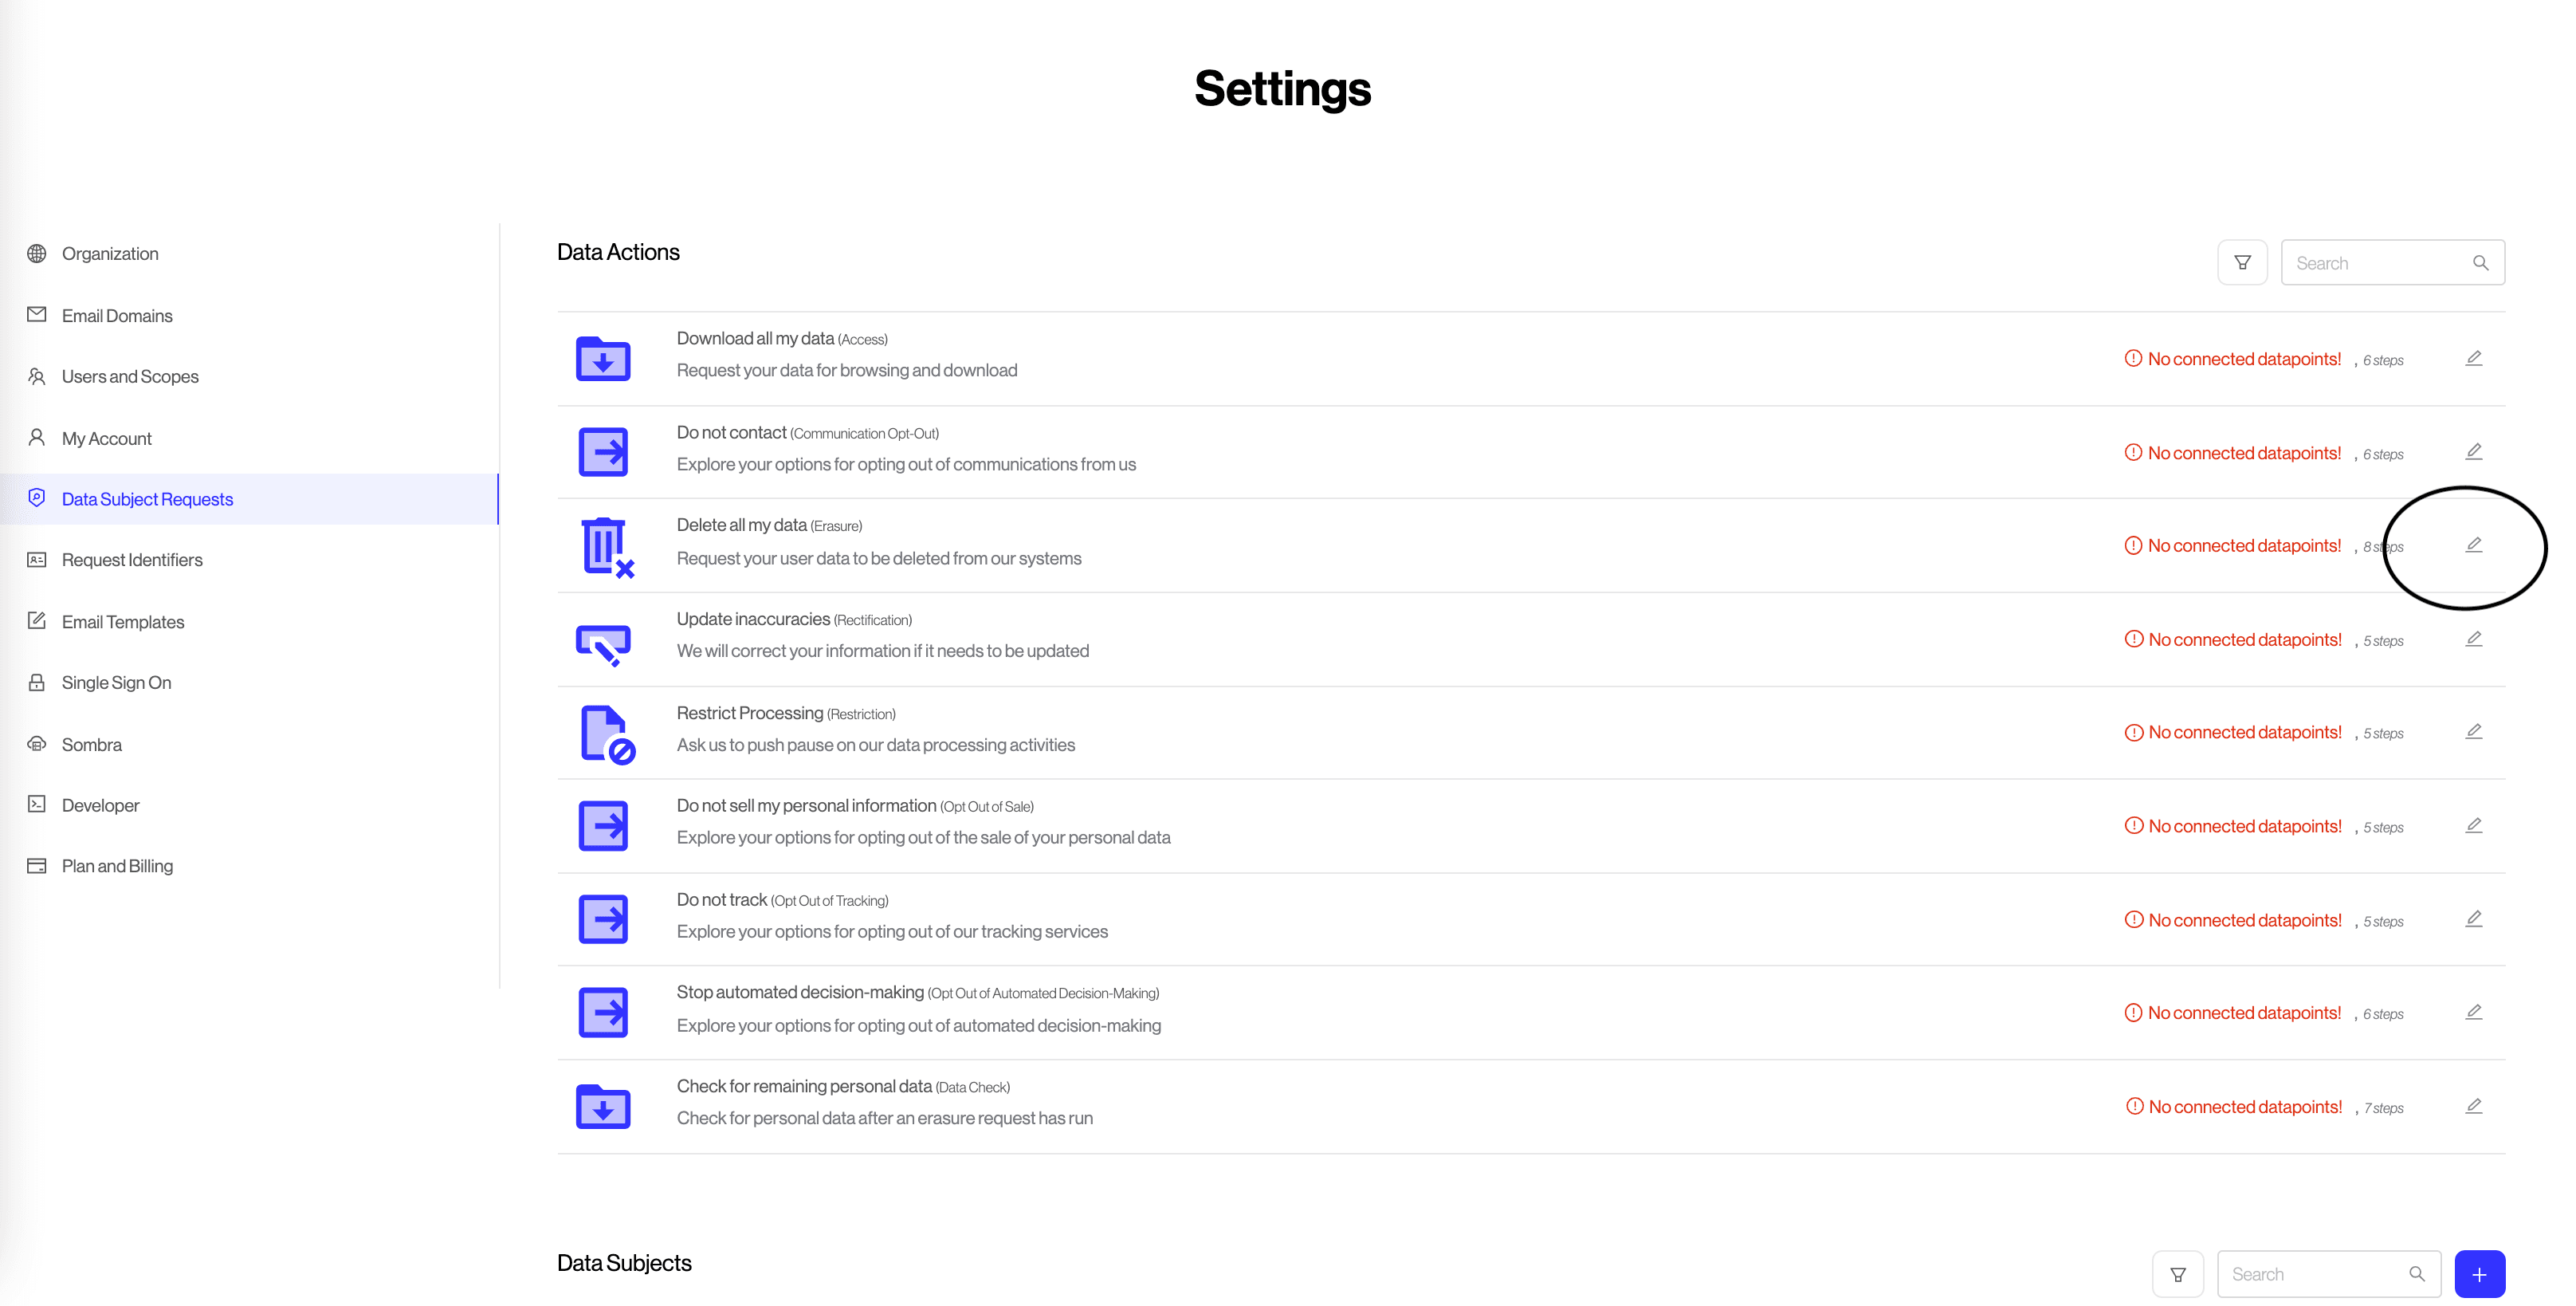Click the blue plus add button

point(2479,1274)
